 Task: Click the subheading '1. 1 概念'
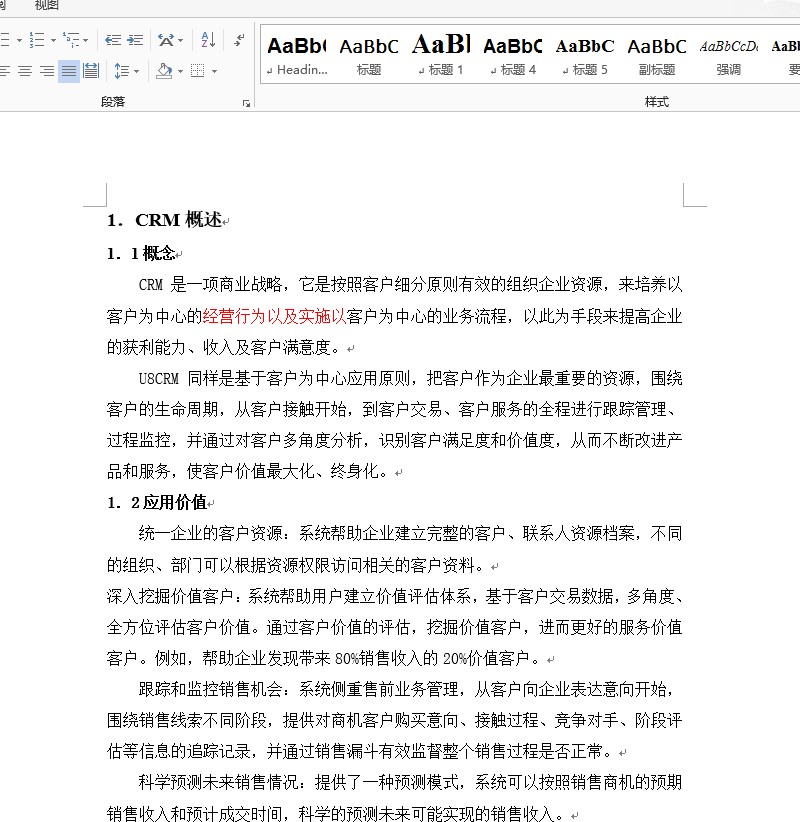[140, 254]
